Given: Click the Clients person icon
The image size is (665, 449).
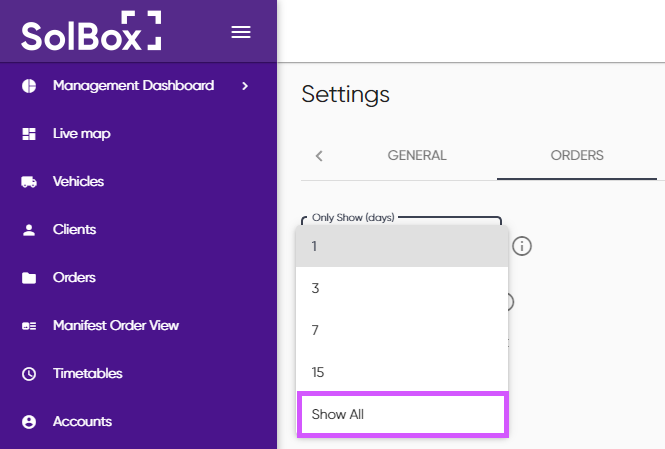Looking at the screenshot, I should (29, 230).
